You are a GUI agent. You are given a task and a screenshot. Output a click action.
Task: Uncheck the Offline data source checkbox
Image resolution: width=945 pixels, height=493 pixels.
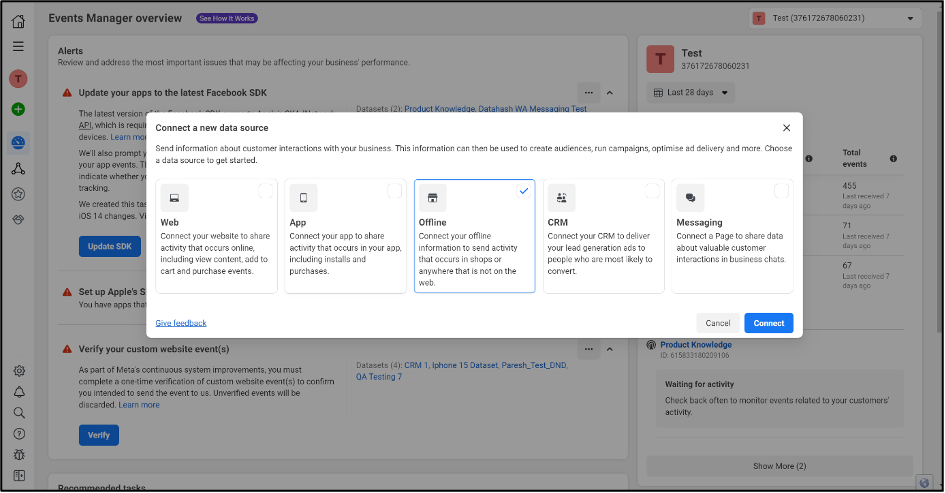pyautogui.click(x=524, y=191)
